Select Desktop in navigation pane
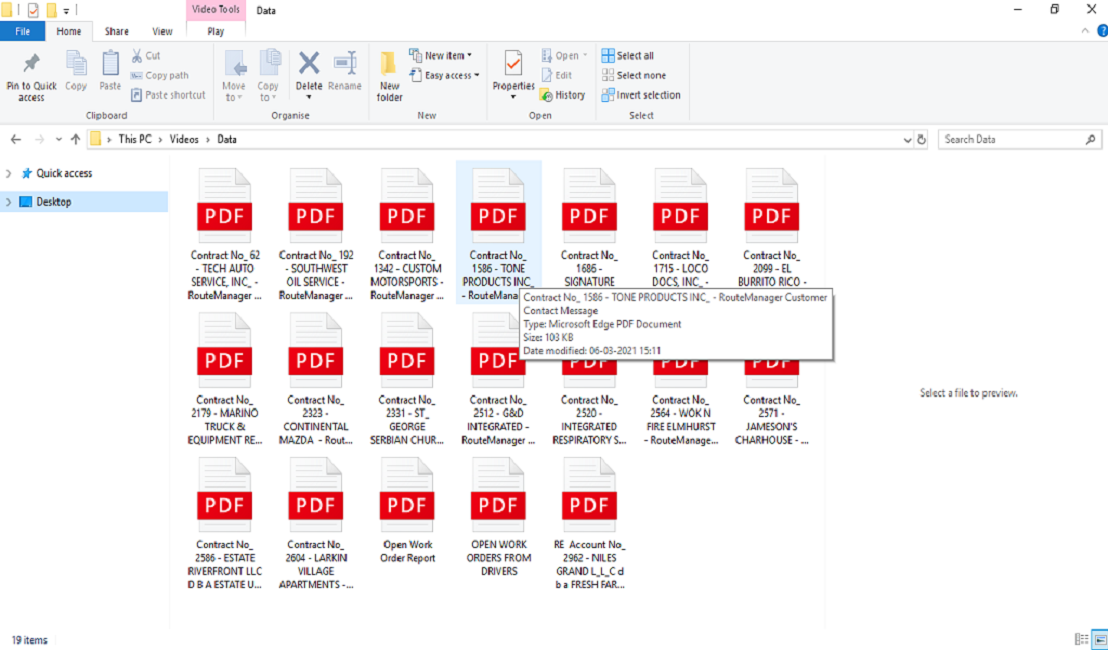The width and height of the screenshot is (1108, 650). click(x=54, y=201)
